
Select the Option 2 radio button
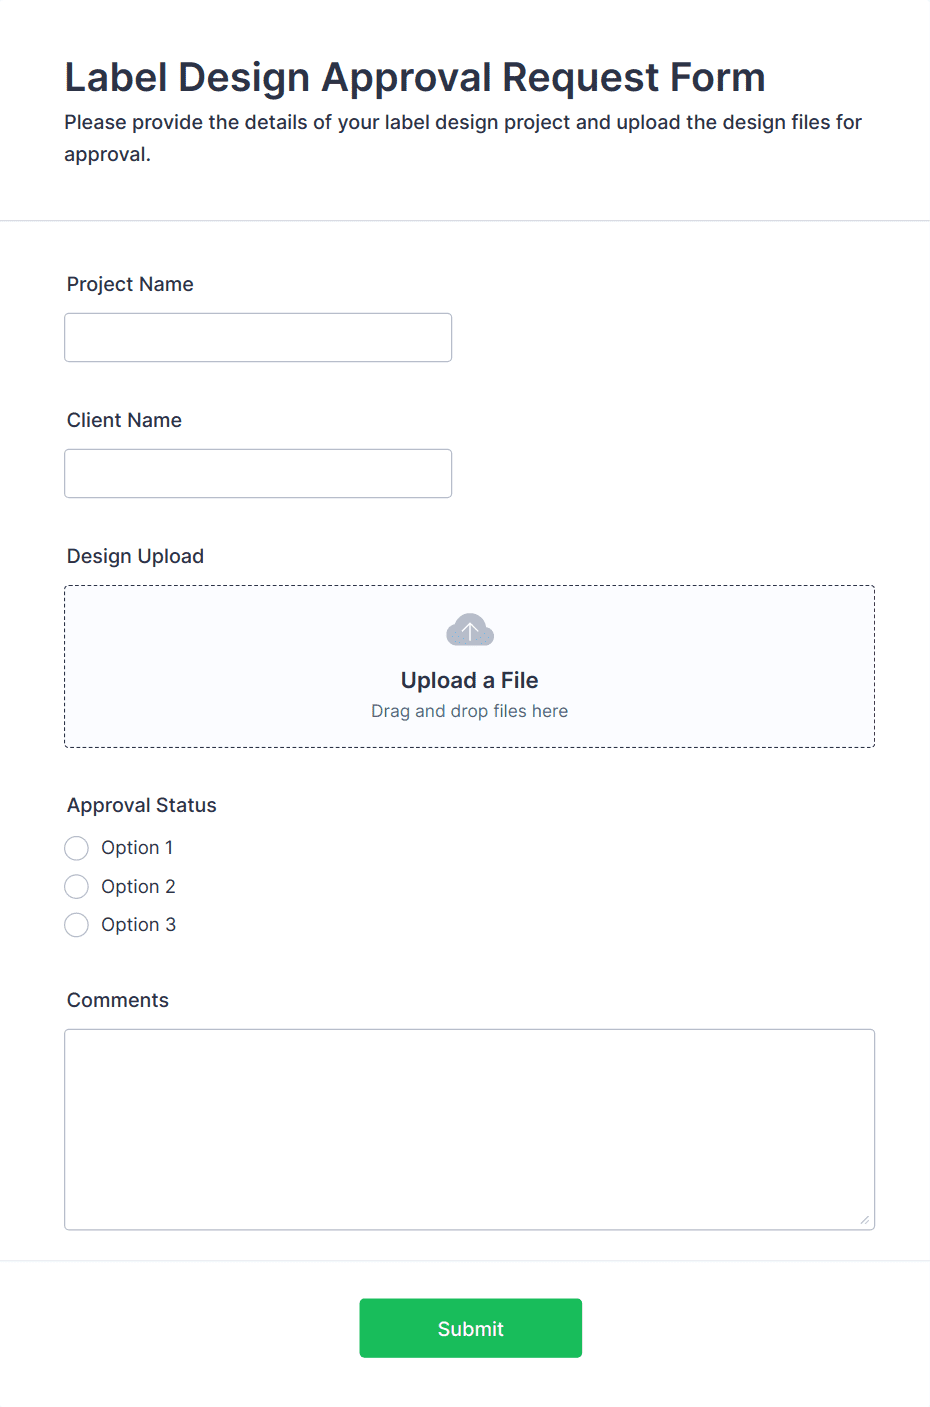76,886
